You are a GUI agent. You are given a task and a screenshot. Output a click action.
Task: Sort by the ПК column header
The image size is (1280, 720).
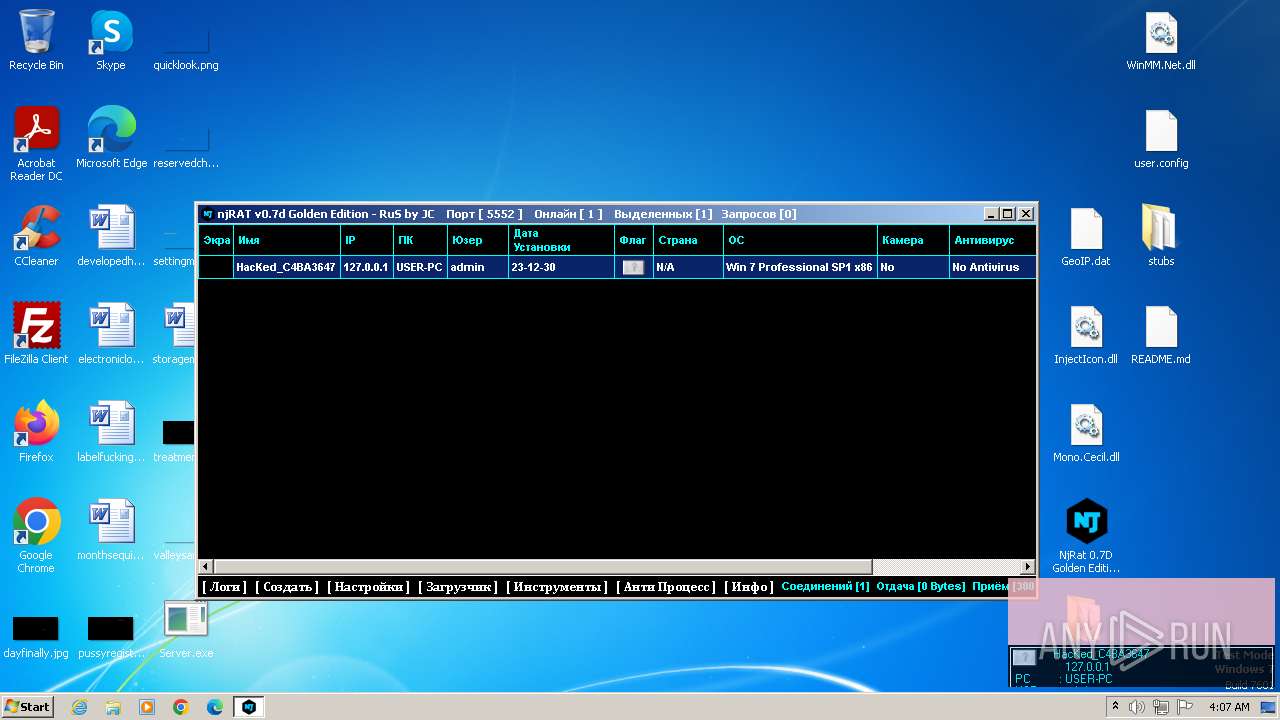click(420, 240)
